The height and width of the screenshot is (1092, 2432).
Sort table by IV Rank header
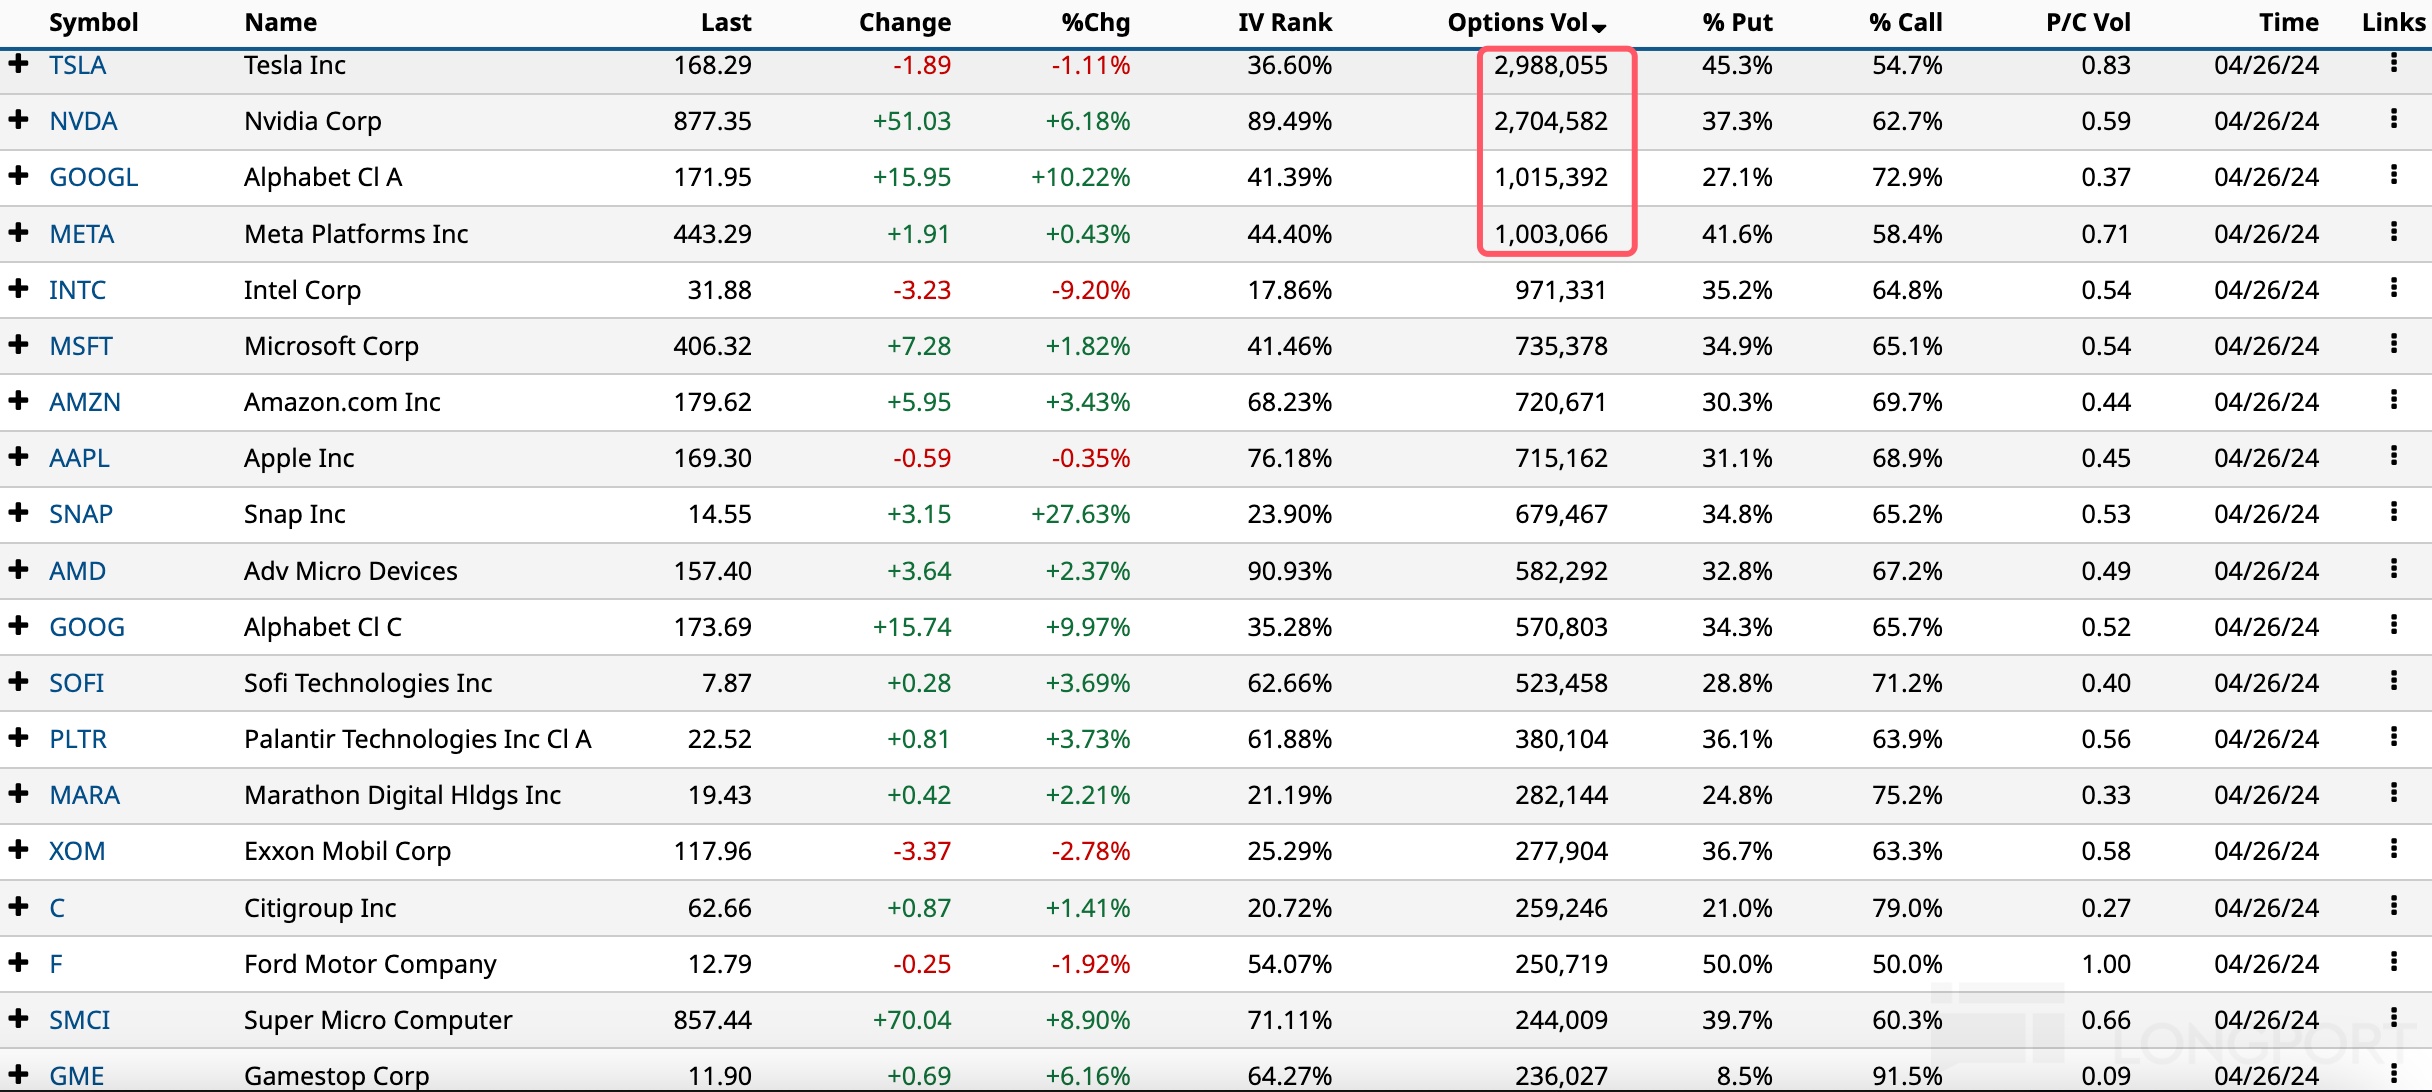[x=1284, y=22]
